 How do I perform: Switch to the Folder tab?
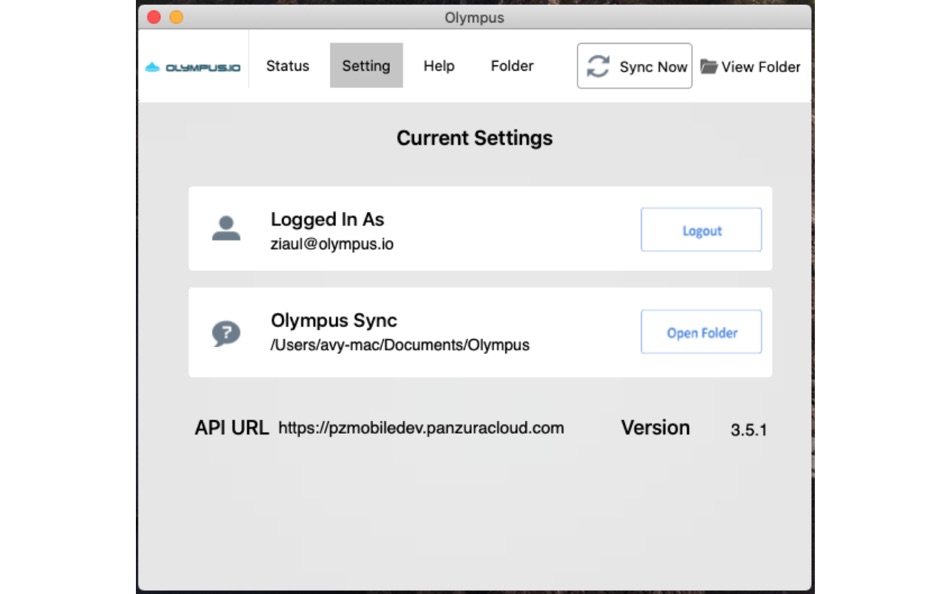coord(512,65)
